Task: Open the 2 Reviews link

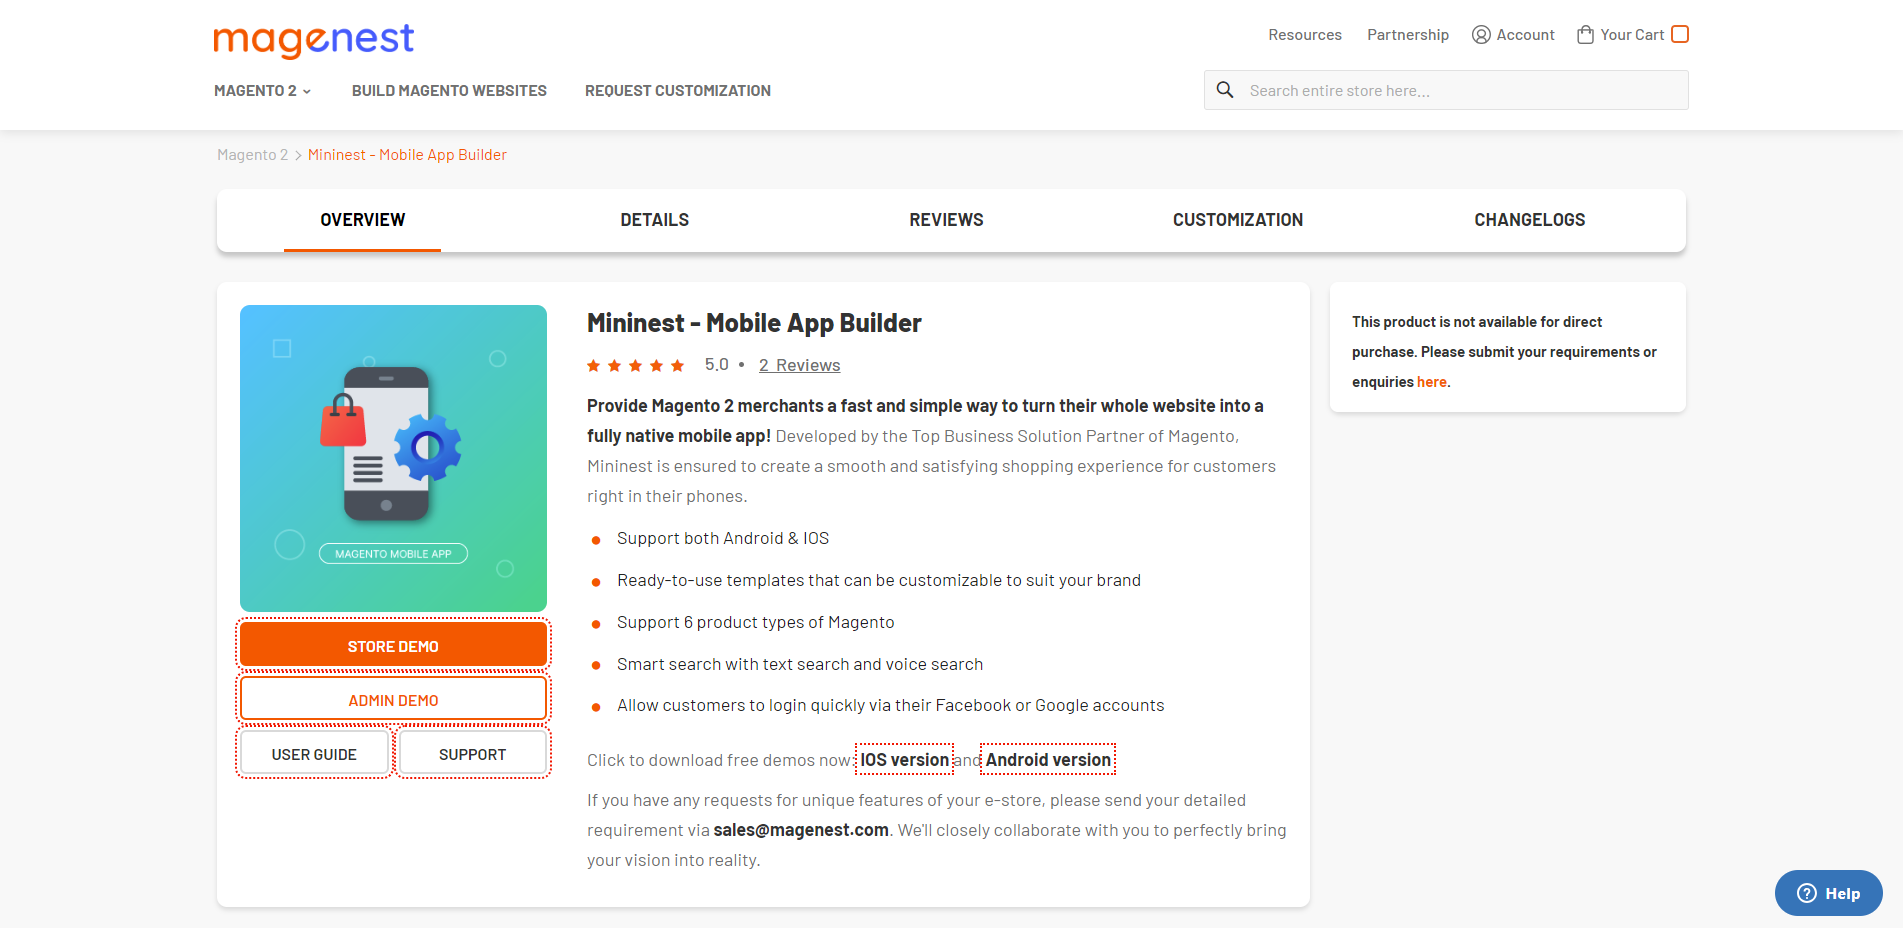Action: click(x=799, y=366)
